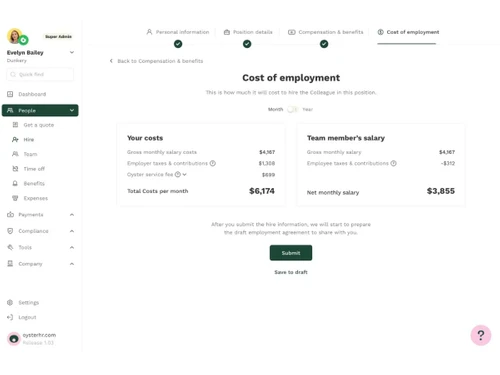Viewport: 500px width, 375px height.
Task: Click info icon next to Employee taxes & contributions
Action: (x=393, y=163)
